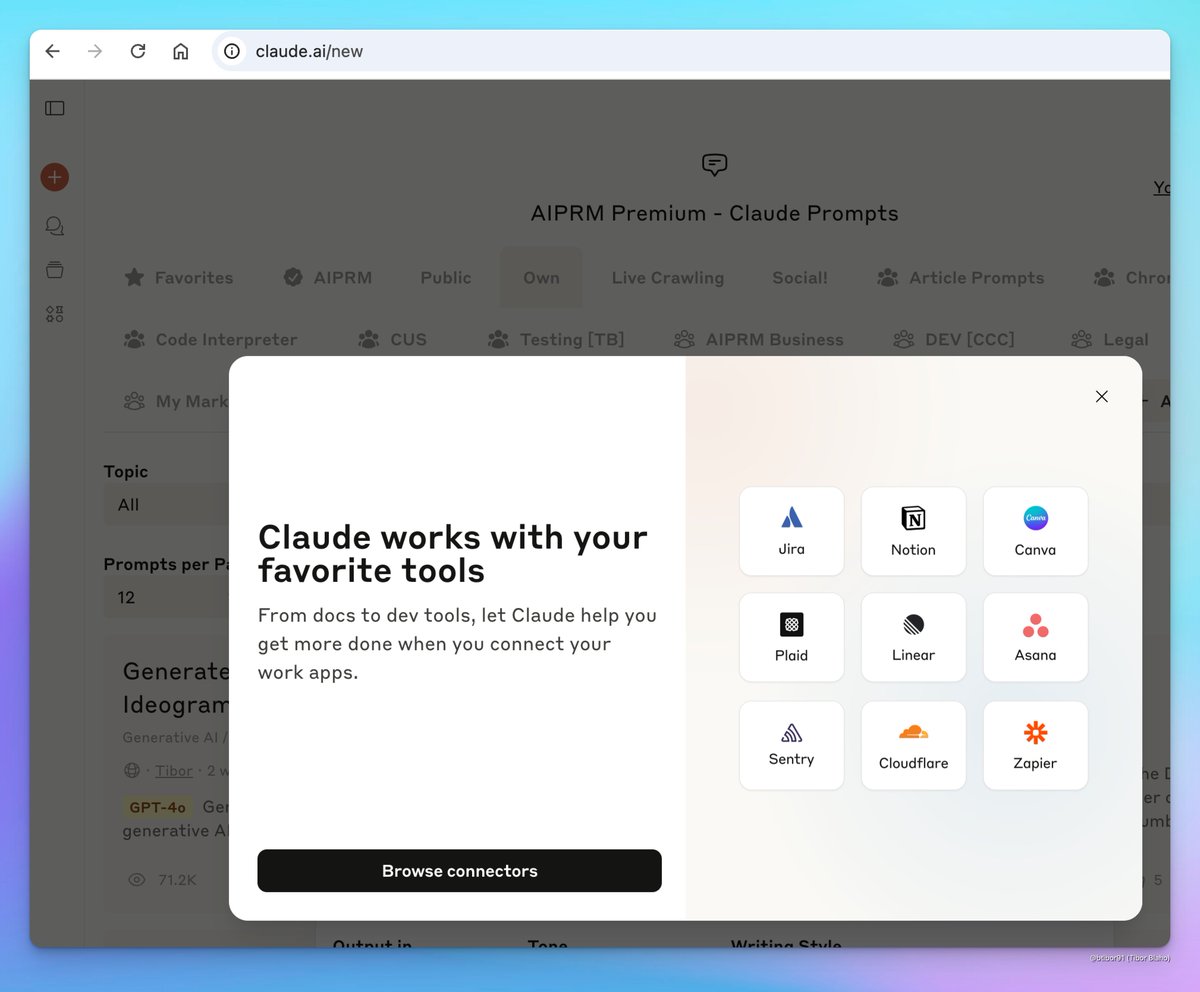The image size is (1200, 992).
Task: Pick the Sentry connector tile
Action: tap(792, 745)
